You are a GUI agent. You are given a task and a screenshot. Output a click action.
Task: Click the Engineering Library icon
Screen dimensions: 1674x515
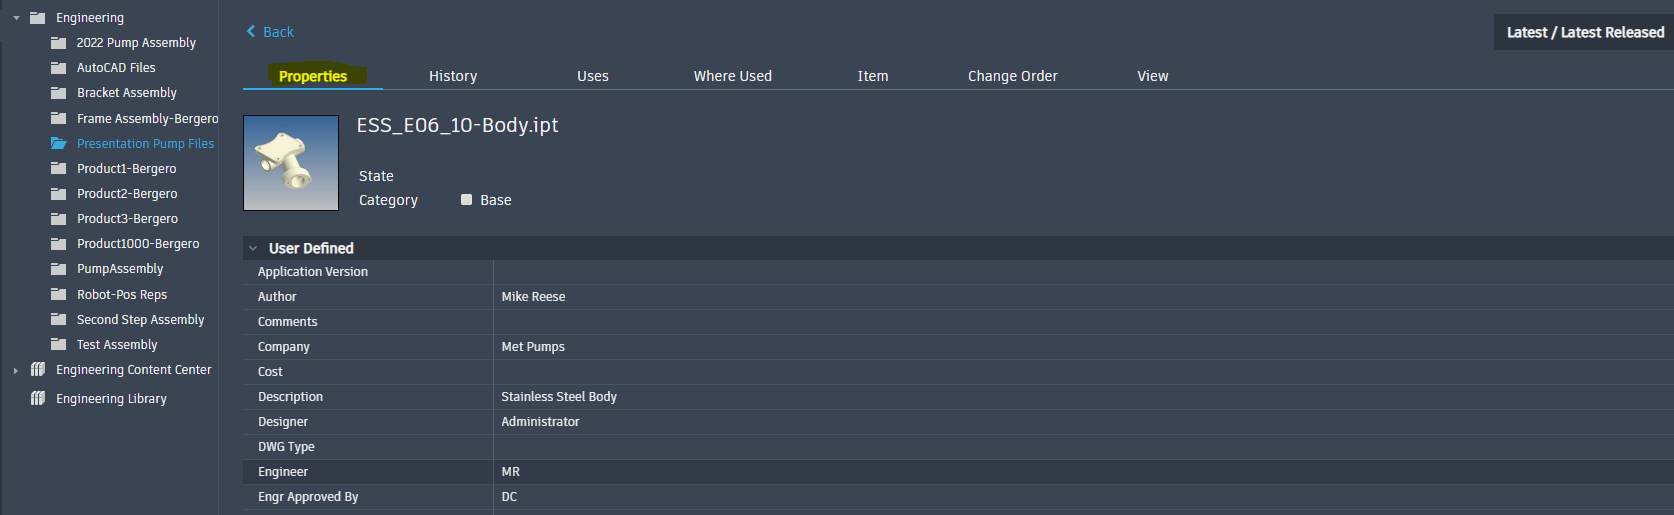[x=38, y=399]
